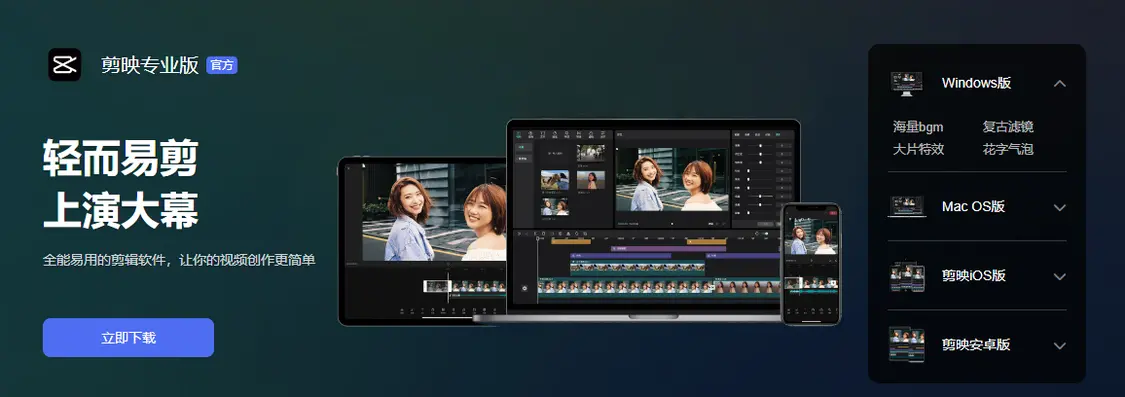
Task: Click the 立即下载 download button
Action: click(128, 337)
